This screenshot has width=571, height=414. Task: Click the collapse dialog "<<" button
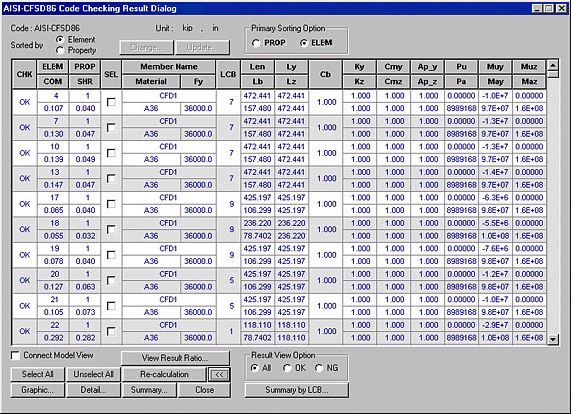point(219,374)
